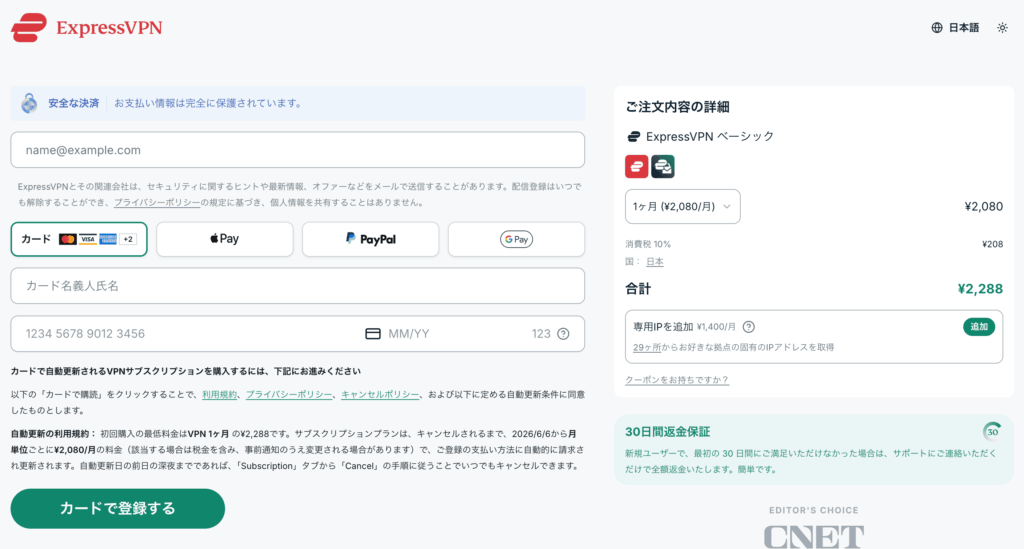Click the ¥2,080 plan price
The image size is (1024, 549).
(984, 206)
